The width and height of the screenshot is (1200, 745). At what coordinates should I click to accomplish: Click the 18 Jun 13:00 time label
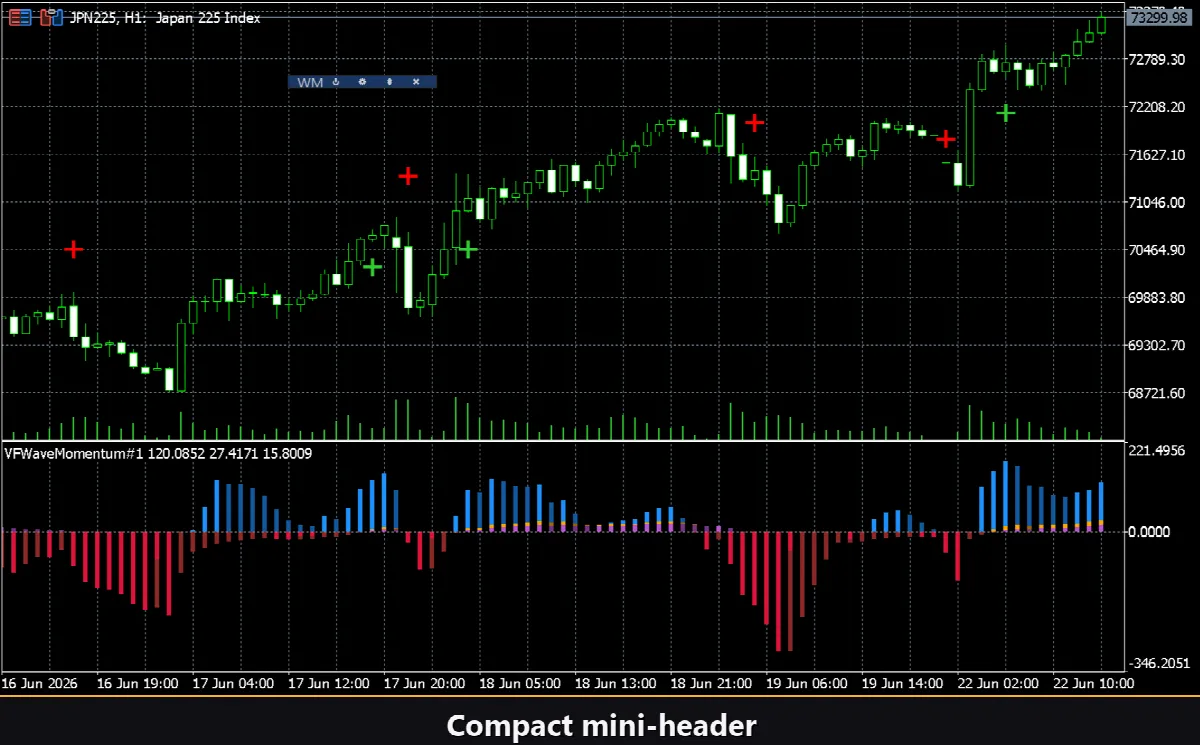pos(615,684)
